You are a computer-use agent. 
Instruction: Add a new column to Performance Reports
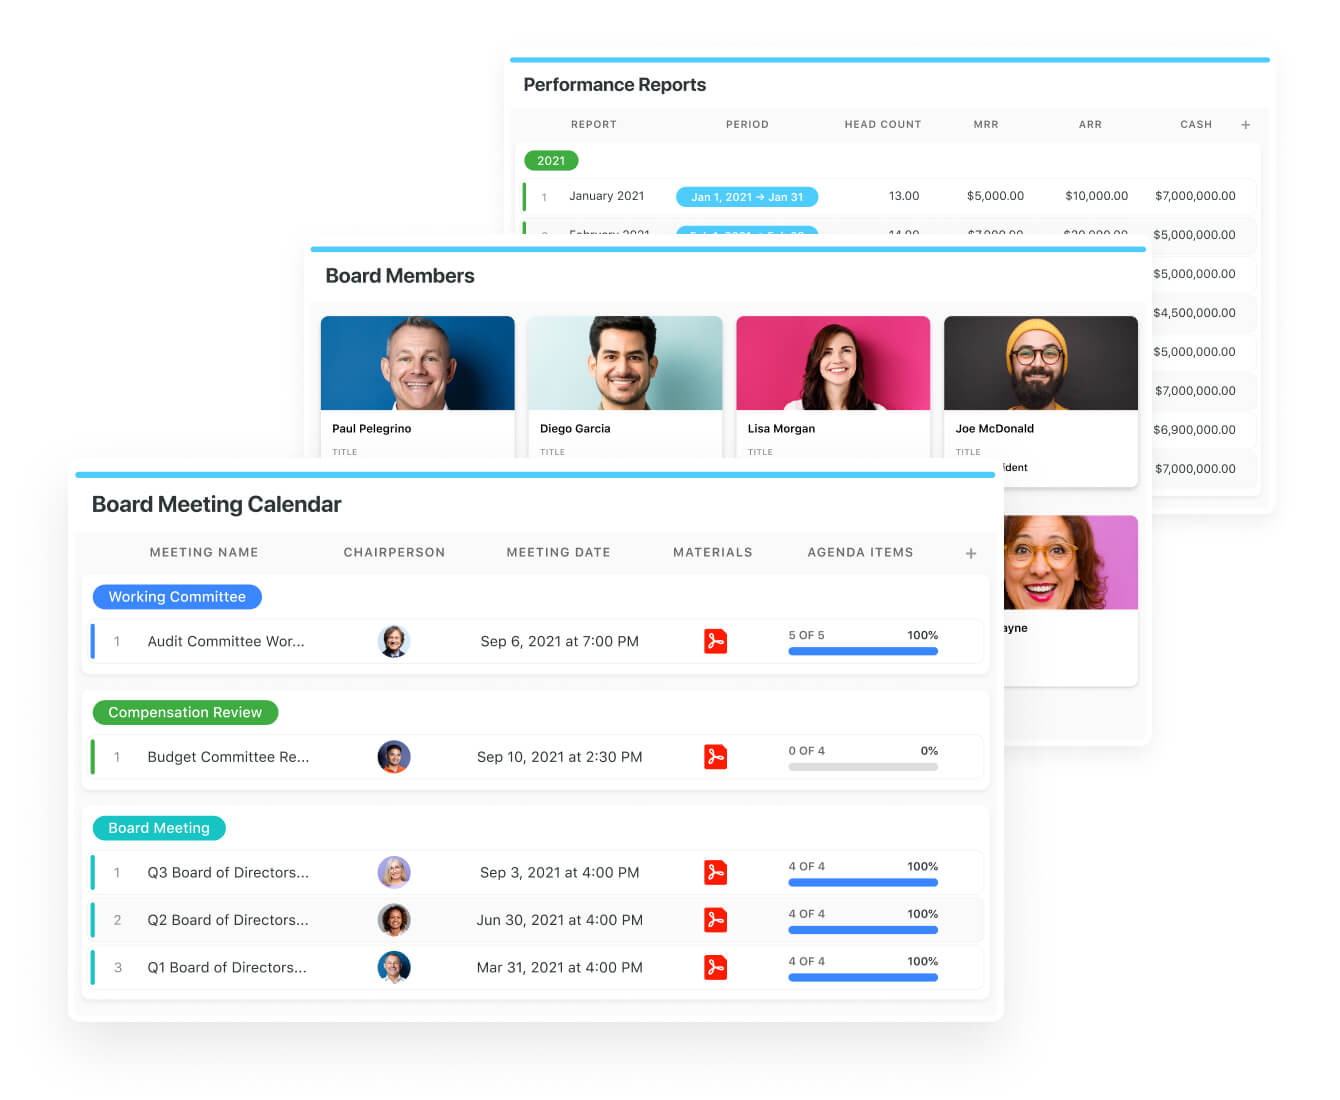(1246, 124)
